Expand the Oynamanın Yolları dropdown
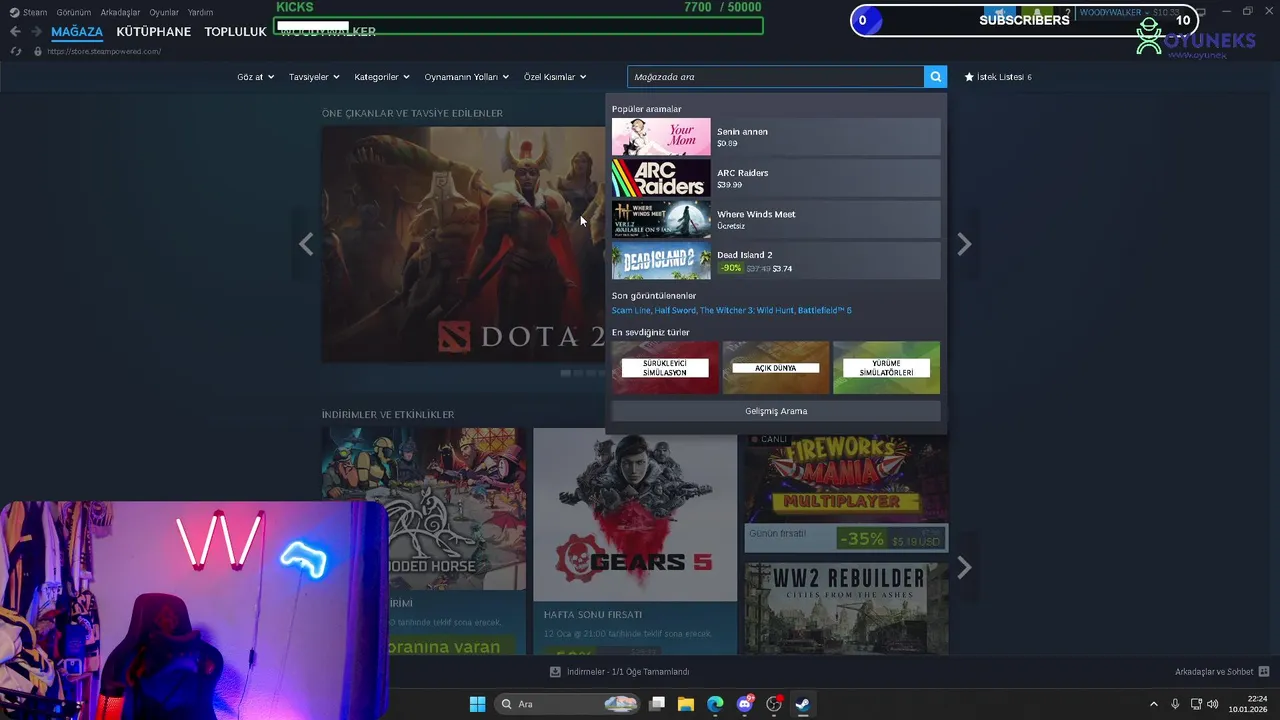This screenshot has width=1280, height=720. [466, 77]
